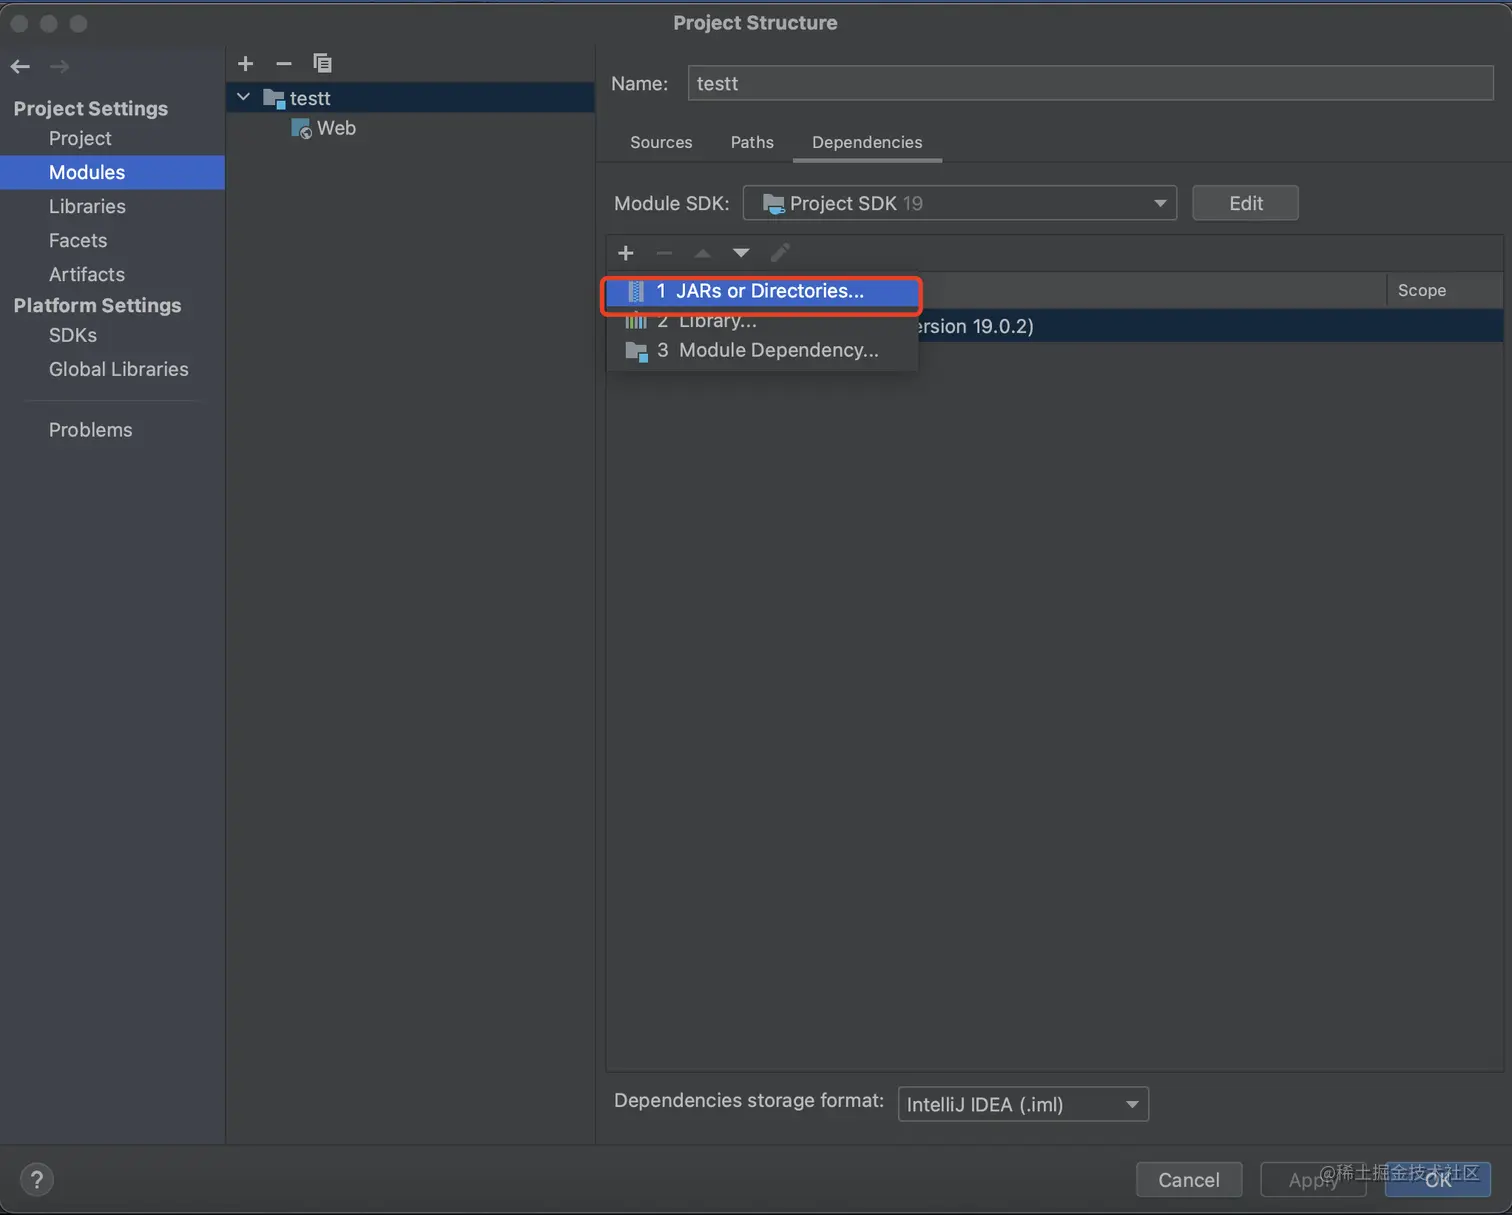The width and height of the screenshot is (1512, 1215).
Task: Click the testt module folder icon
Action: coord(274,98)
